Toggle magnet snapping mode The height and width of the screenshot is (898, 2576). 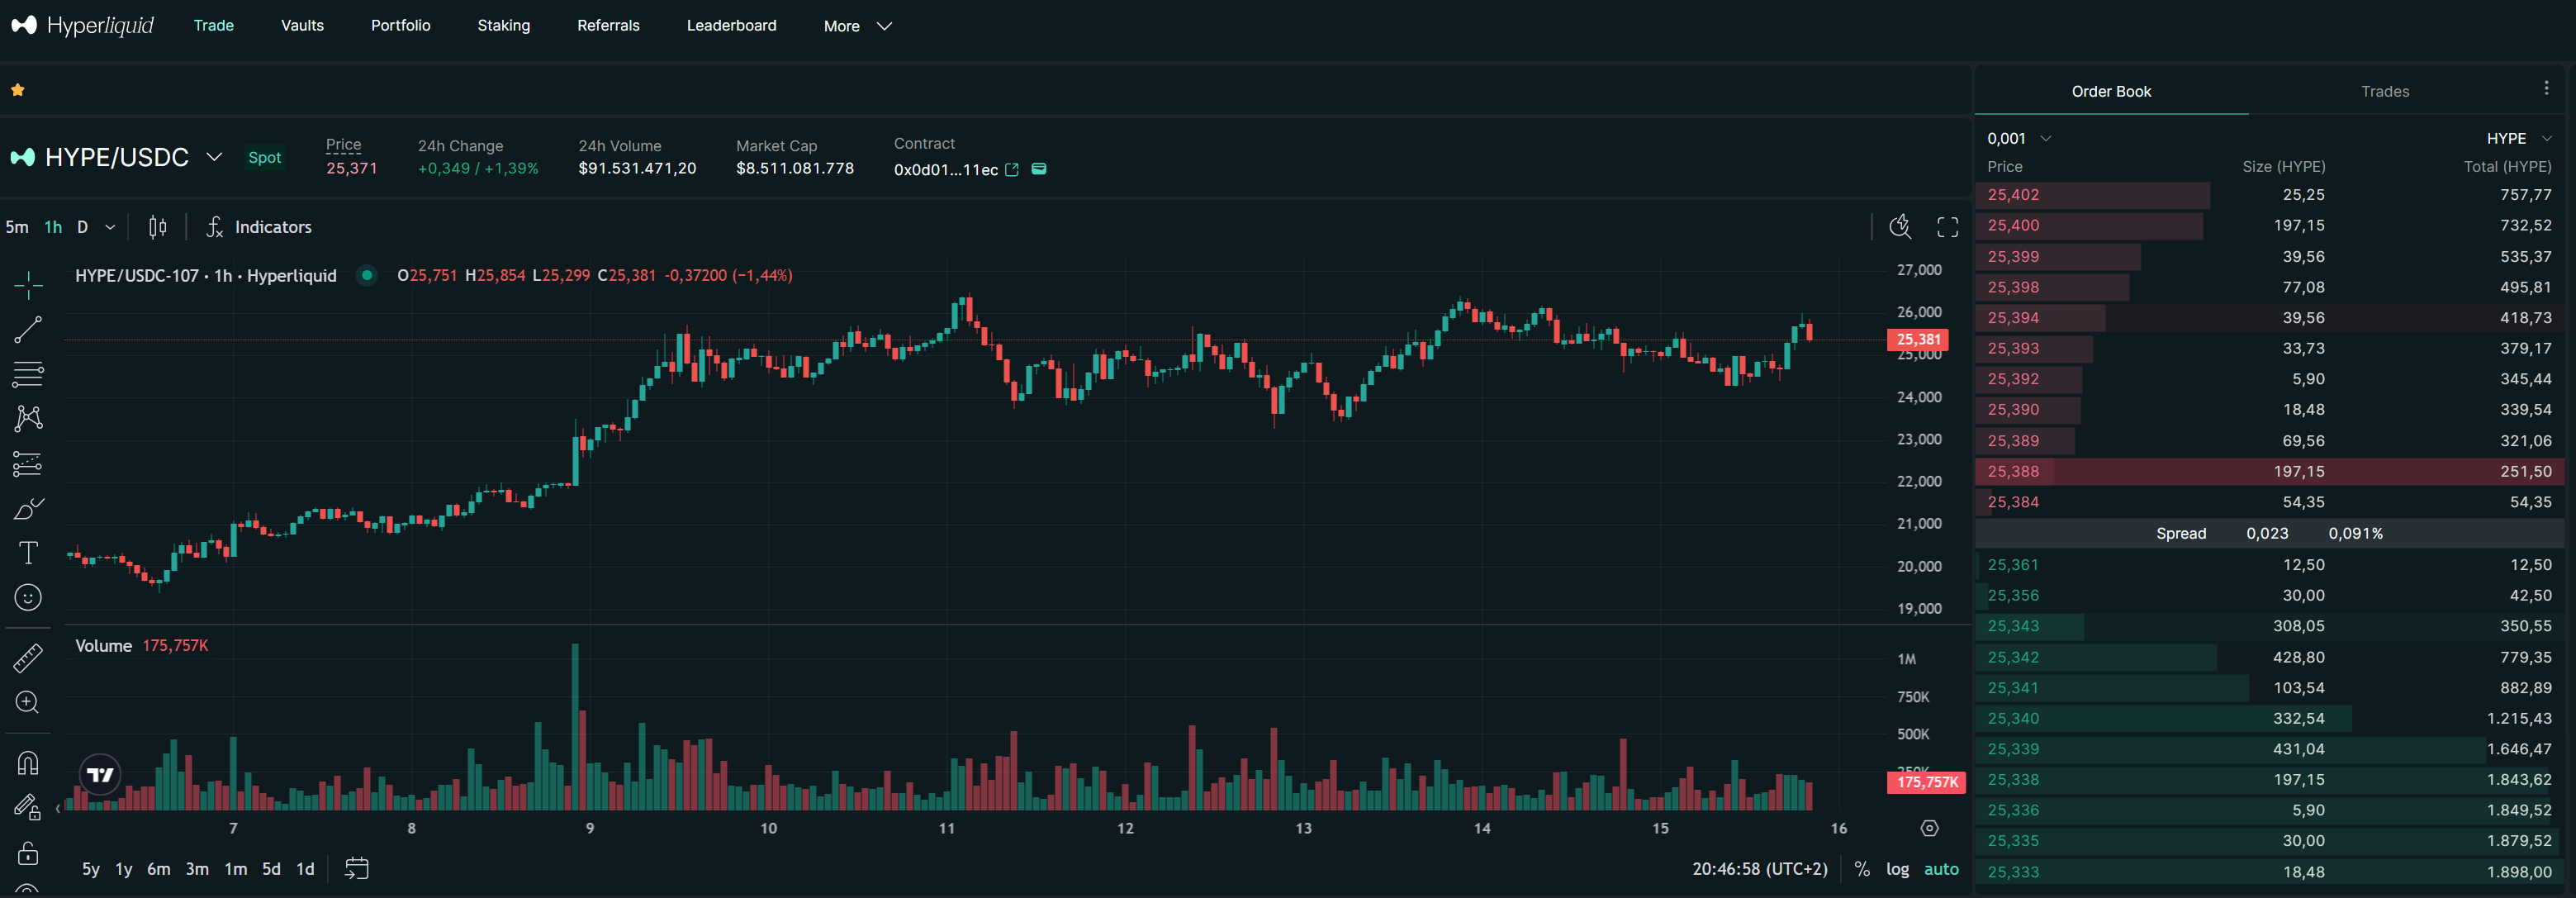click(28, 763)
